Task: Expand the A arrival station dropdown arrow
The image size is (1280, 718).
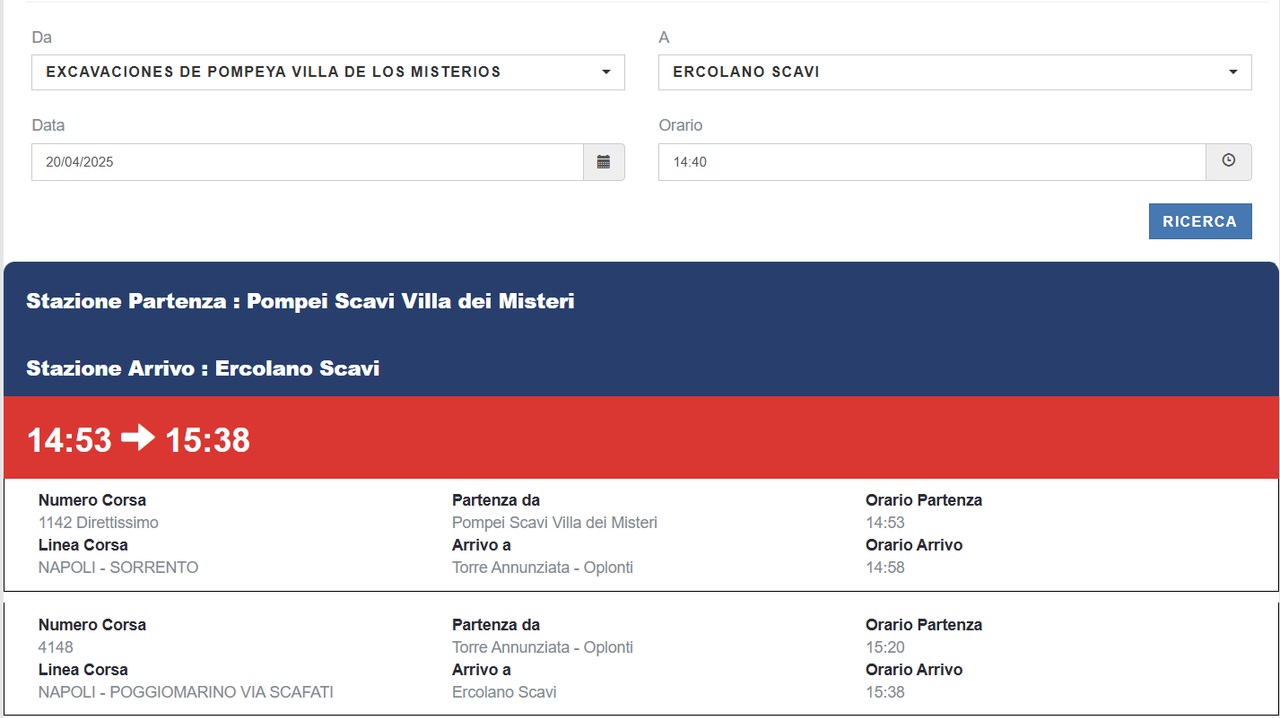Action: 1233,72
